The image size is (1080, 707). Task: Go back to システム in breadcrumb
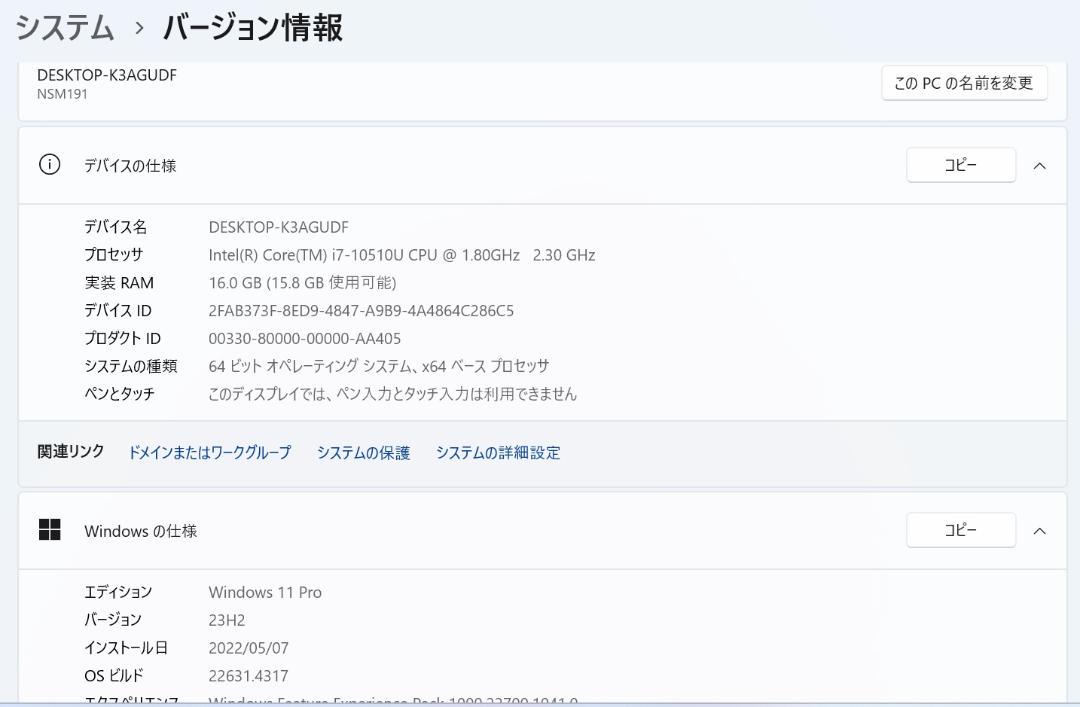click(x=65, y=28)
